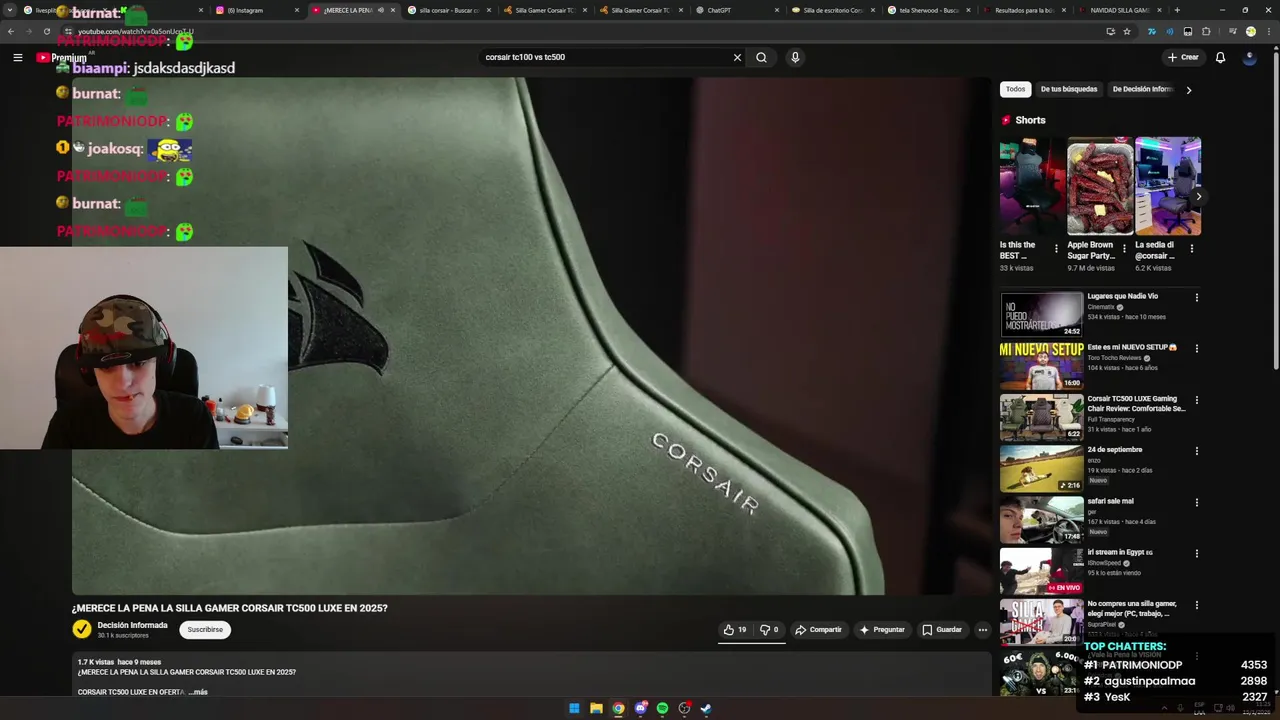
Task: Go forward with the browser forward arrow
Action: pyautogui.click(x=28, y=31)
